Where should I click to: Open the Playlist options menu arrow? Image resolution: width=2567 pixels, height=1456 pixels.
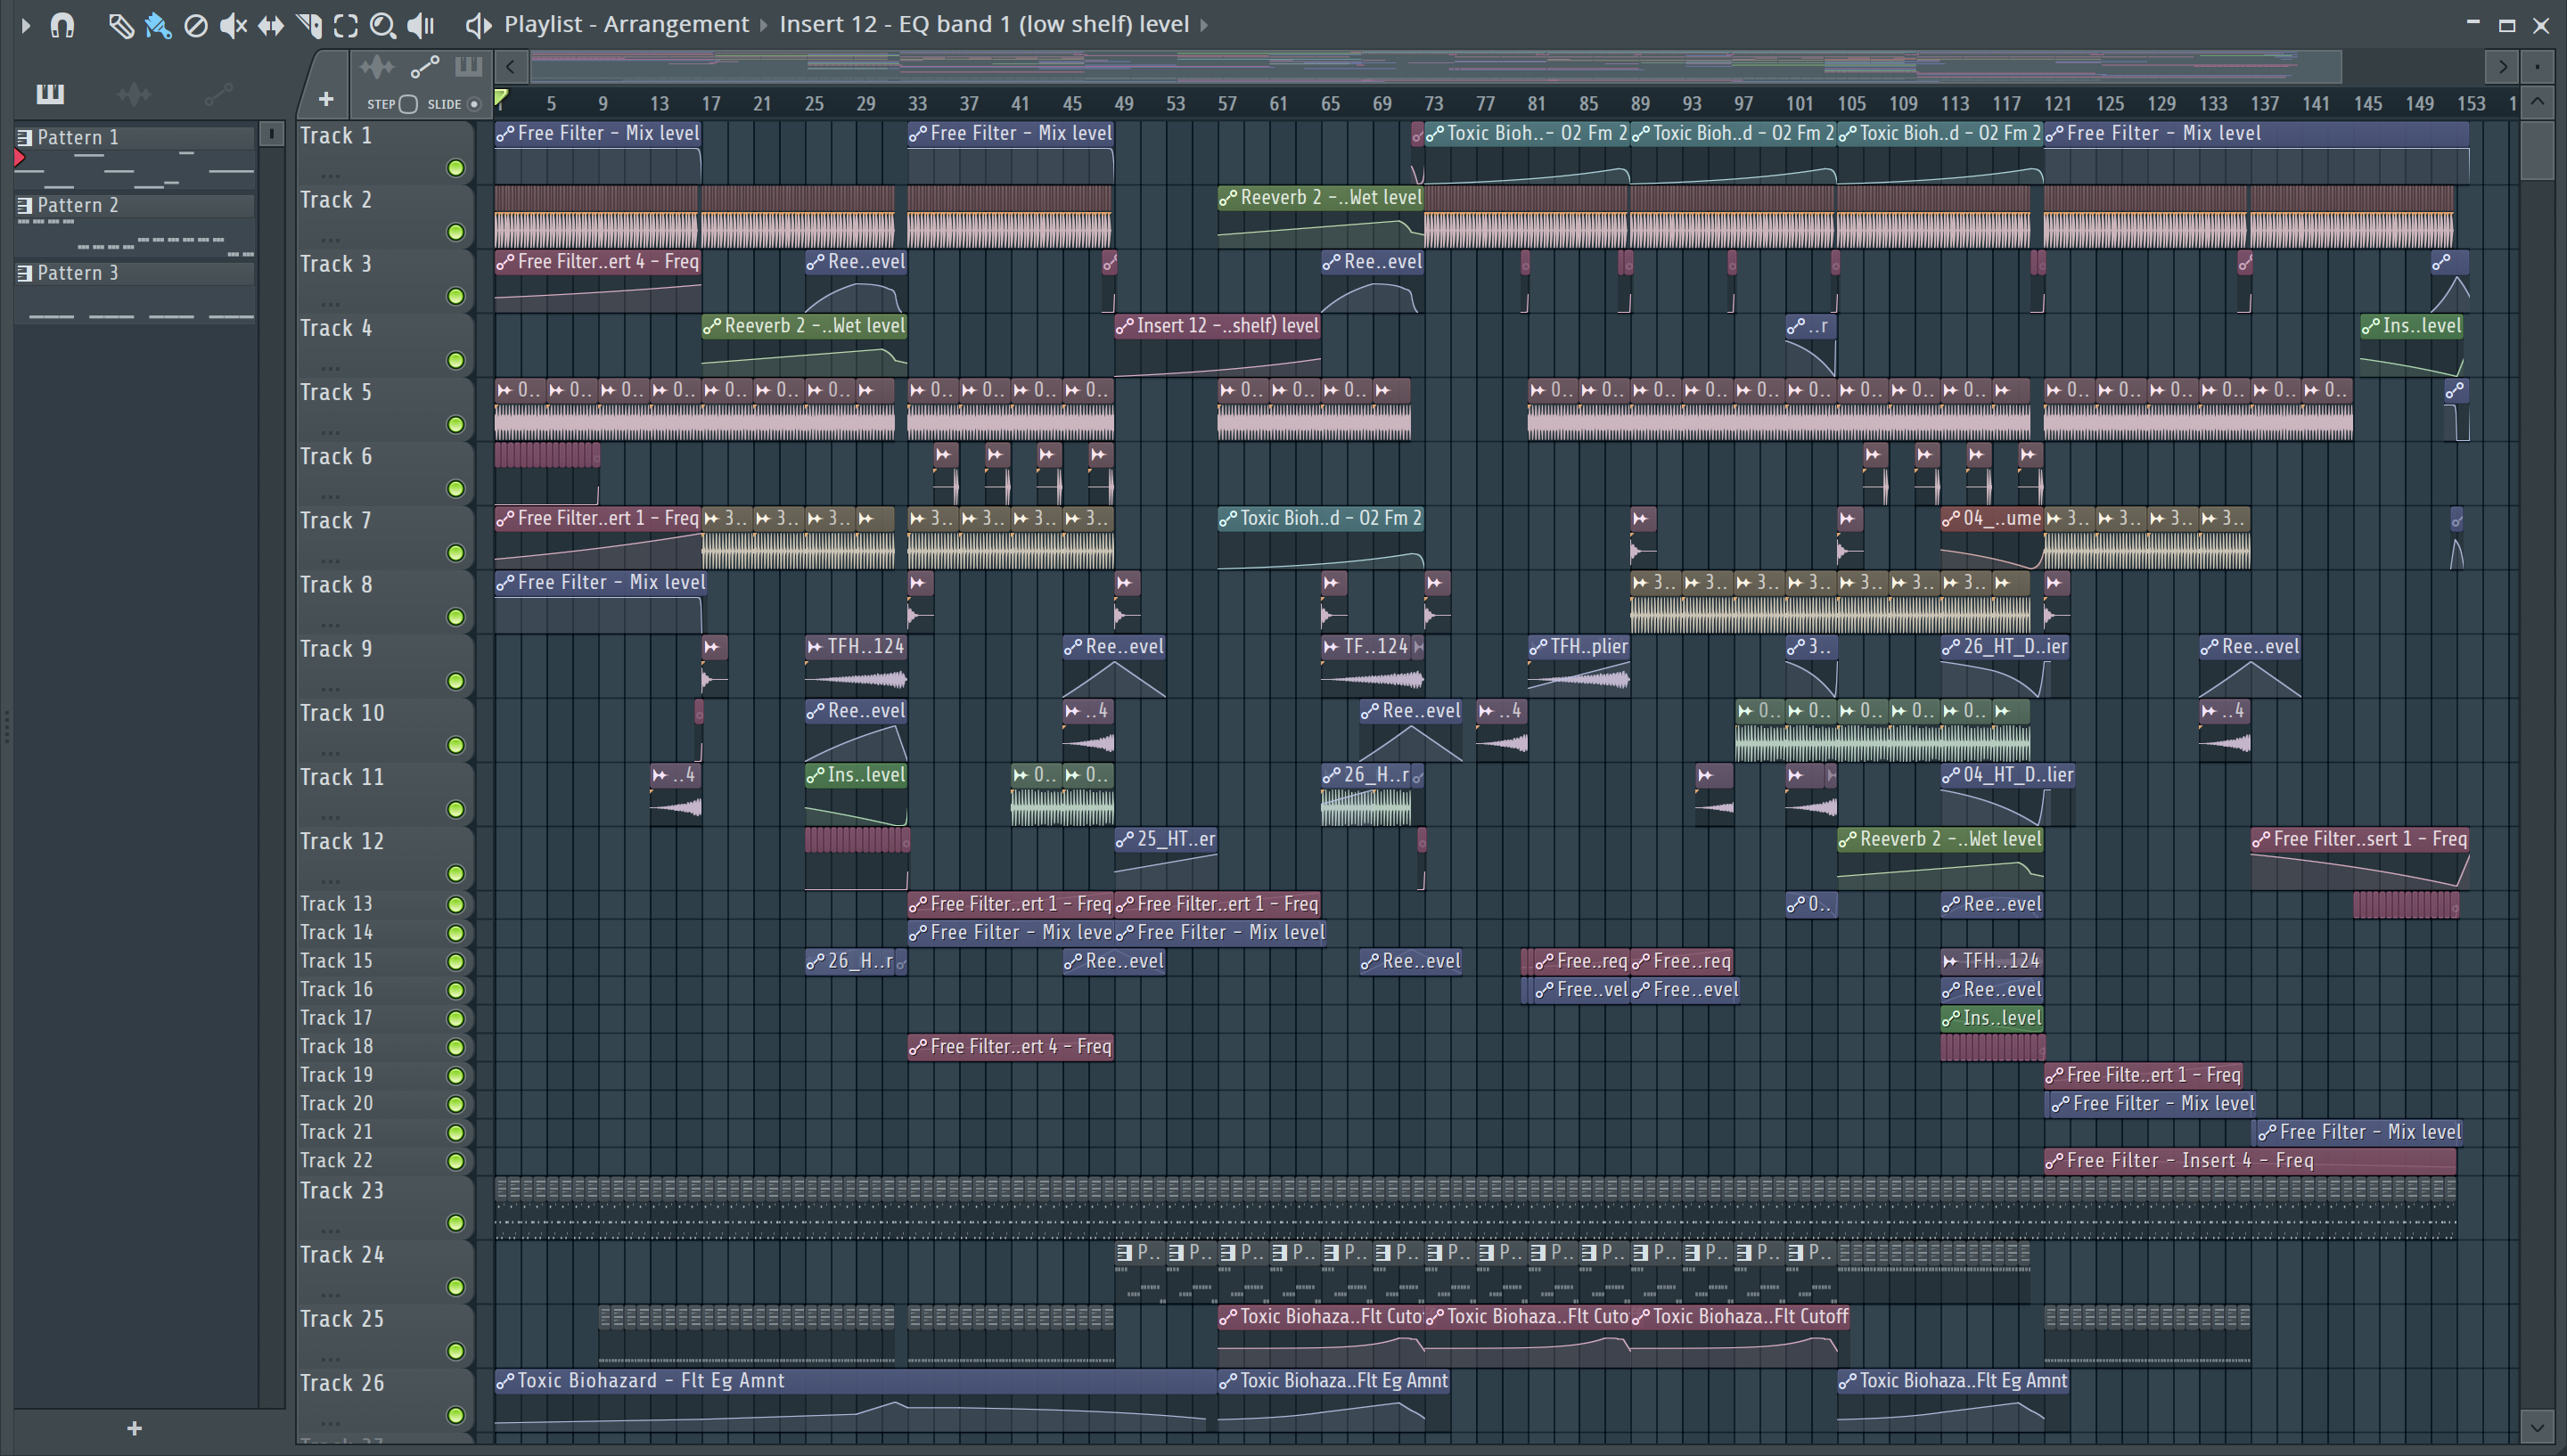pyautogui.click(x=26, y=25)
